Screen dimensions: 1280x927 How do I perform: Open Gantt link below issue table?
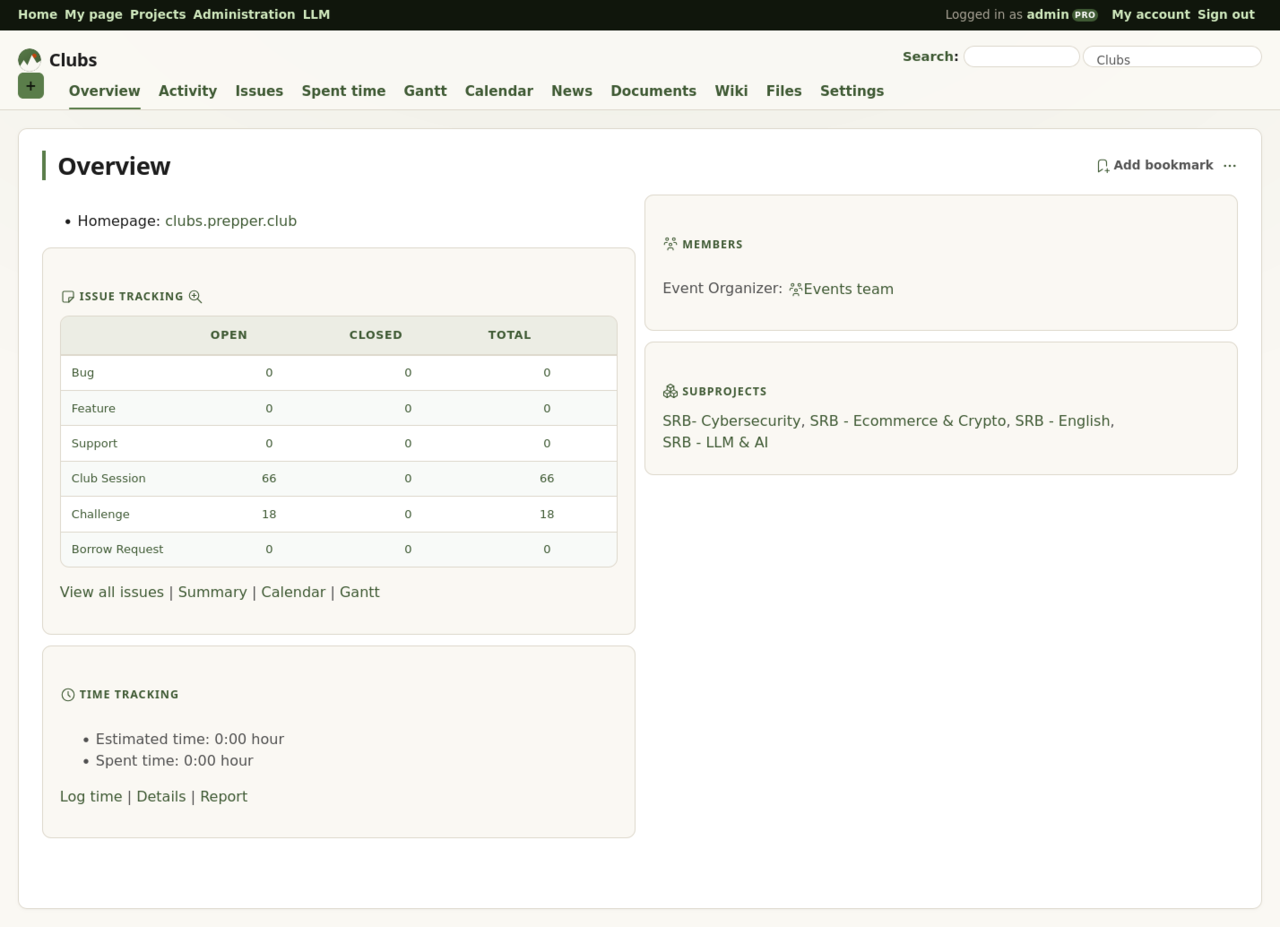point(360,592)
